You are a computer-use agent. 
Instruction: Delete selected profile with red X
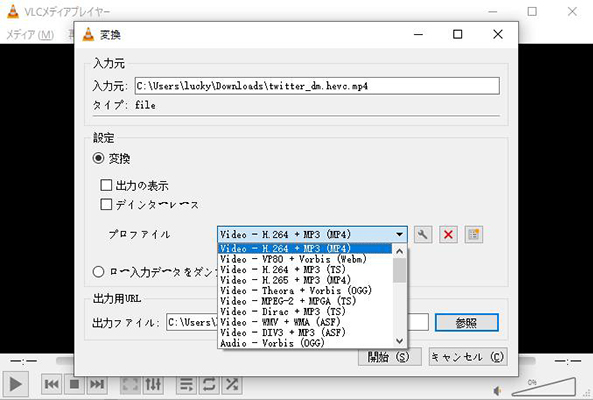tap(448, 235)
